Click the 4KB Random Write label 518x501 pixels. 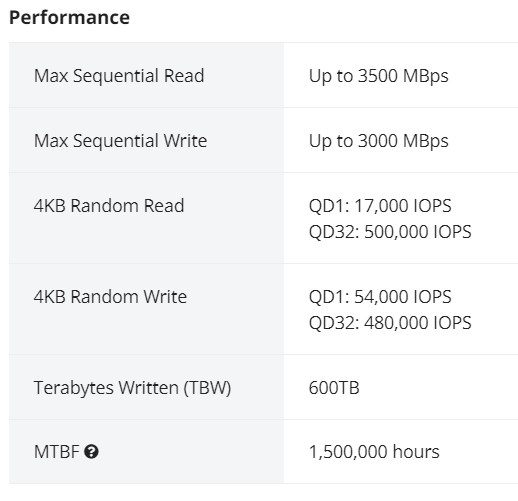(110, 296)
